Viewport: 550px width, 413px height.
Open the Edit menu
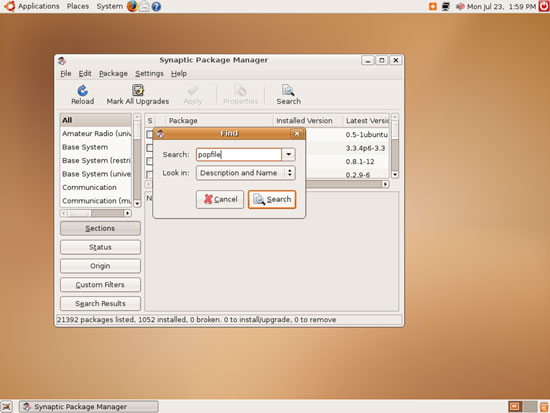(x=85, y=73)
